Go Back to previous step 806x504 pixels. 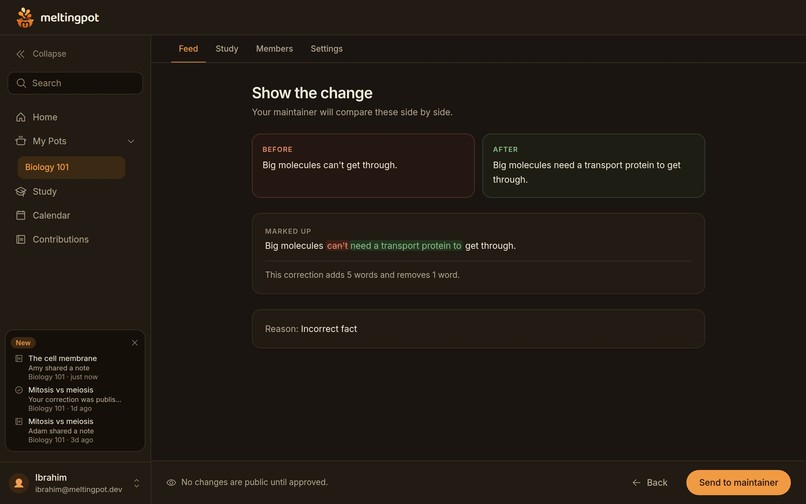[x=650, y=482]
